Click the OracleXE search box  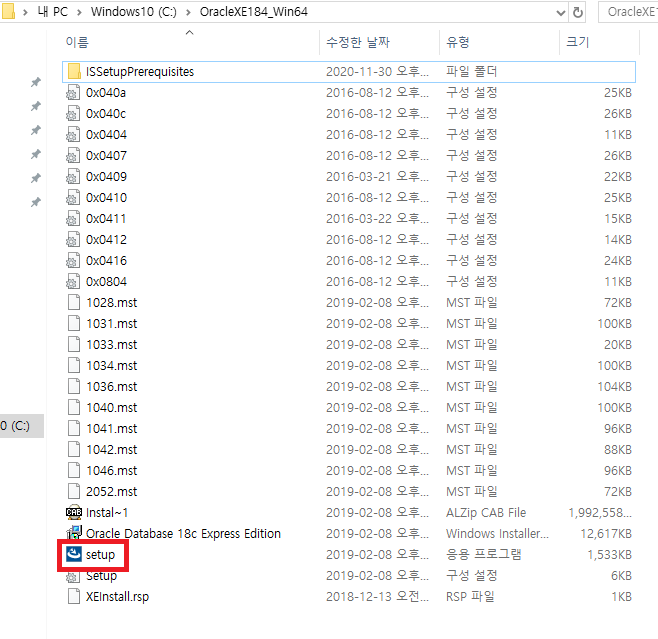(x=628, y=12)
